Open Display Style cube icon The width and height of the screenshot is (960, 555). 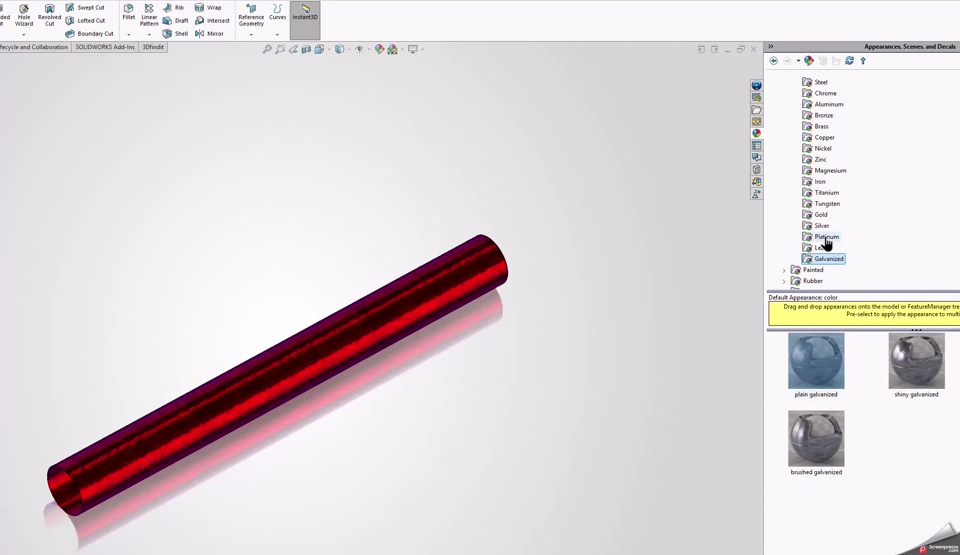[339, 49]
